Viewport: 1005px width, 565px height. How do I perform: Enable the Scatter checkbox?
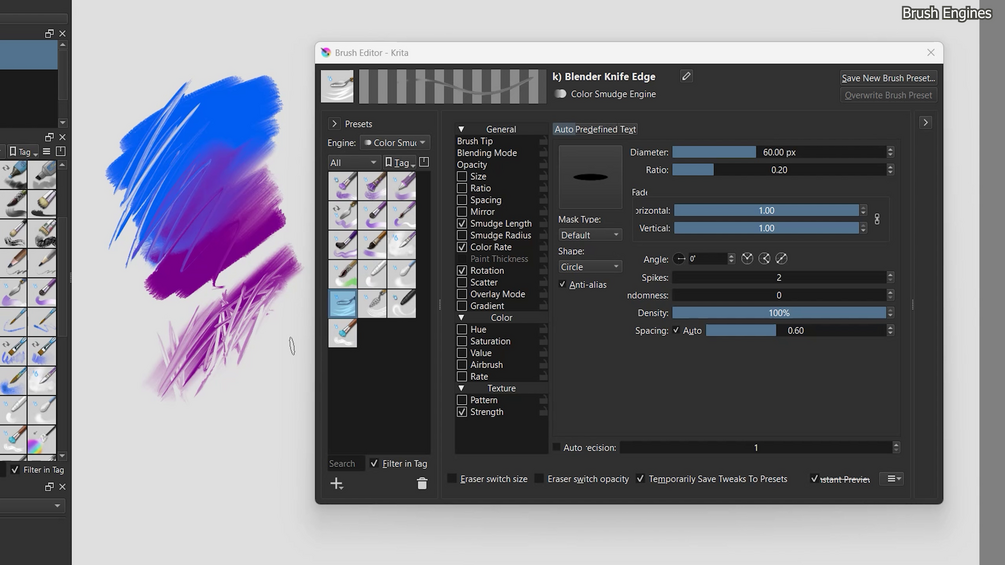(461, 282)
